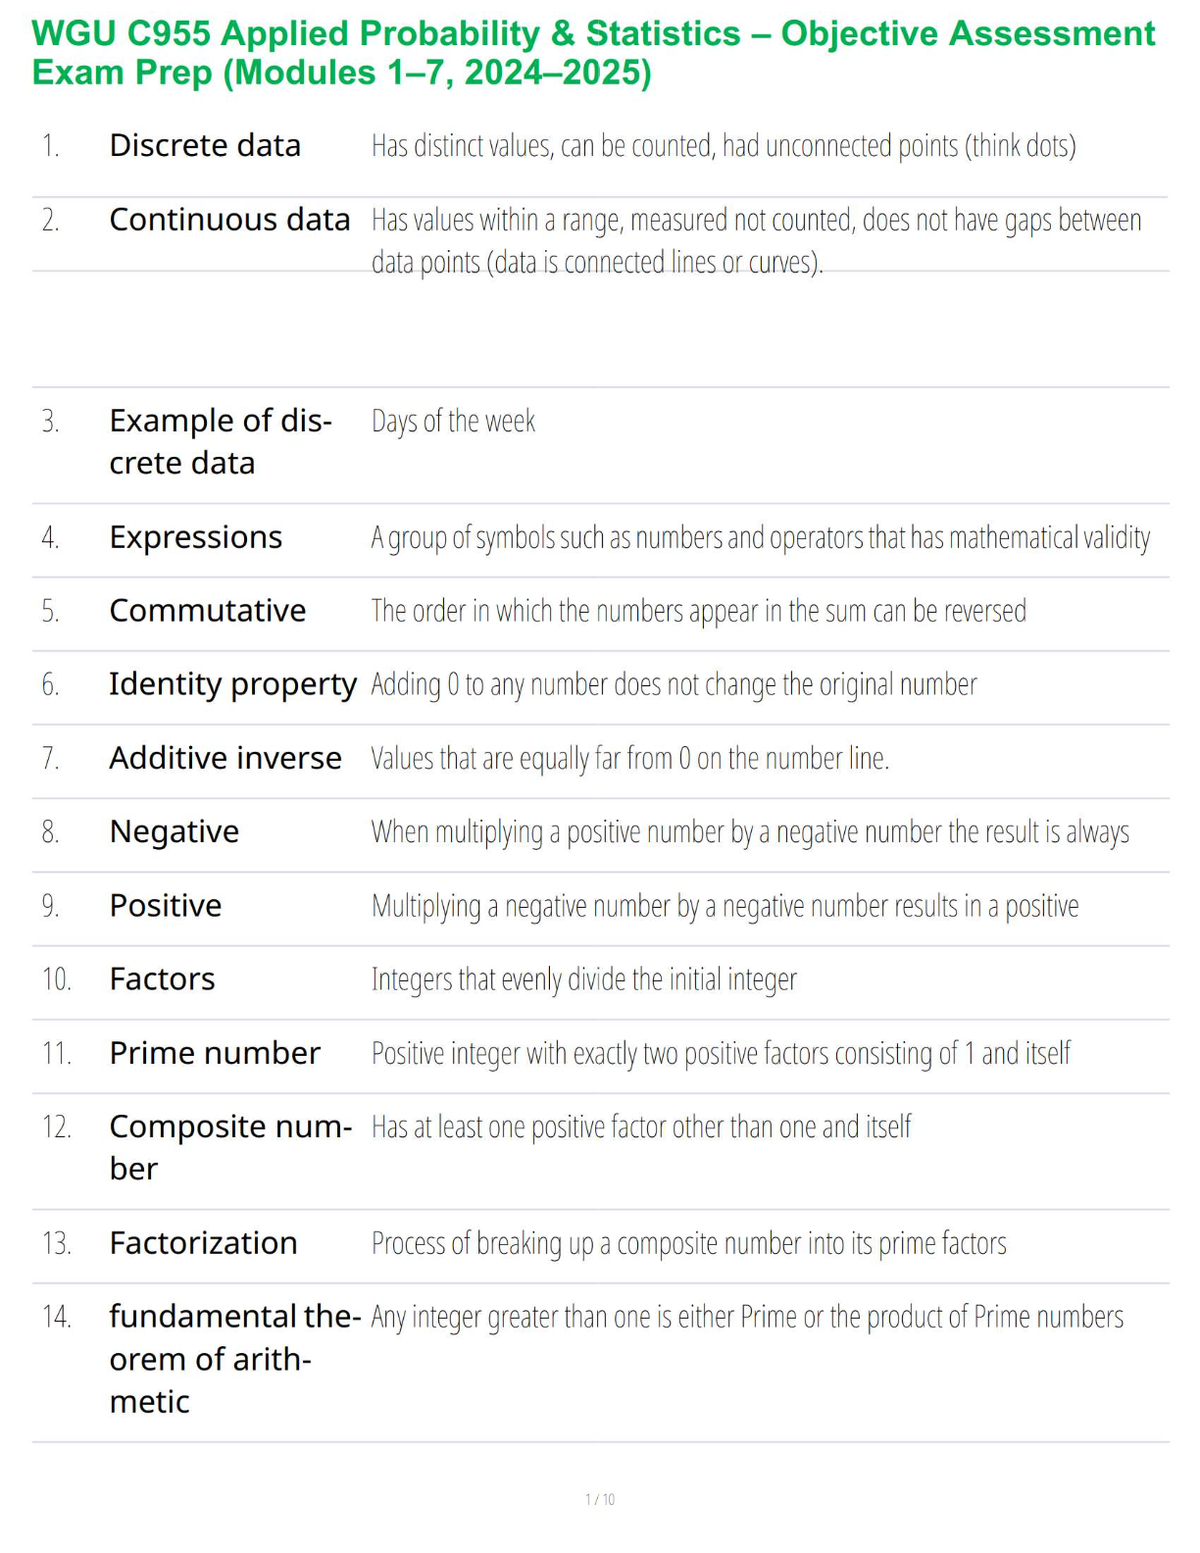This screenshot has height=1553, width=1200.
Task: Select the "Days of the week" definition
Action: point(453,421)
